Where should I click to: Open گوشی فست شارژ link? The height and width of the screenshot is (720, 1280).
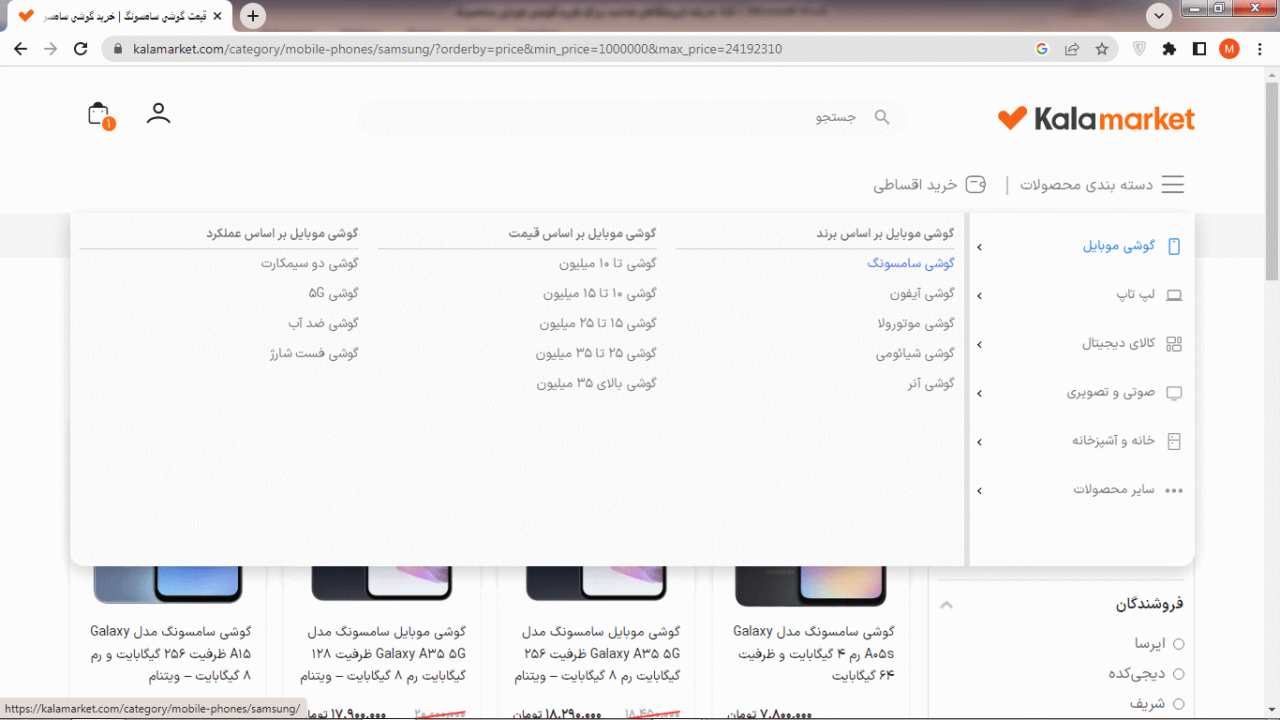(x=314, y=353)
